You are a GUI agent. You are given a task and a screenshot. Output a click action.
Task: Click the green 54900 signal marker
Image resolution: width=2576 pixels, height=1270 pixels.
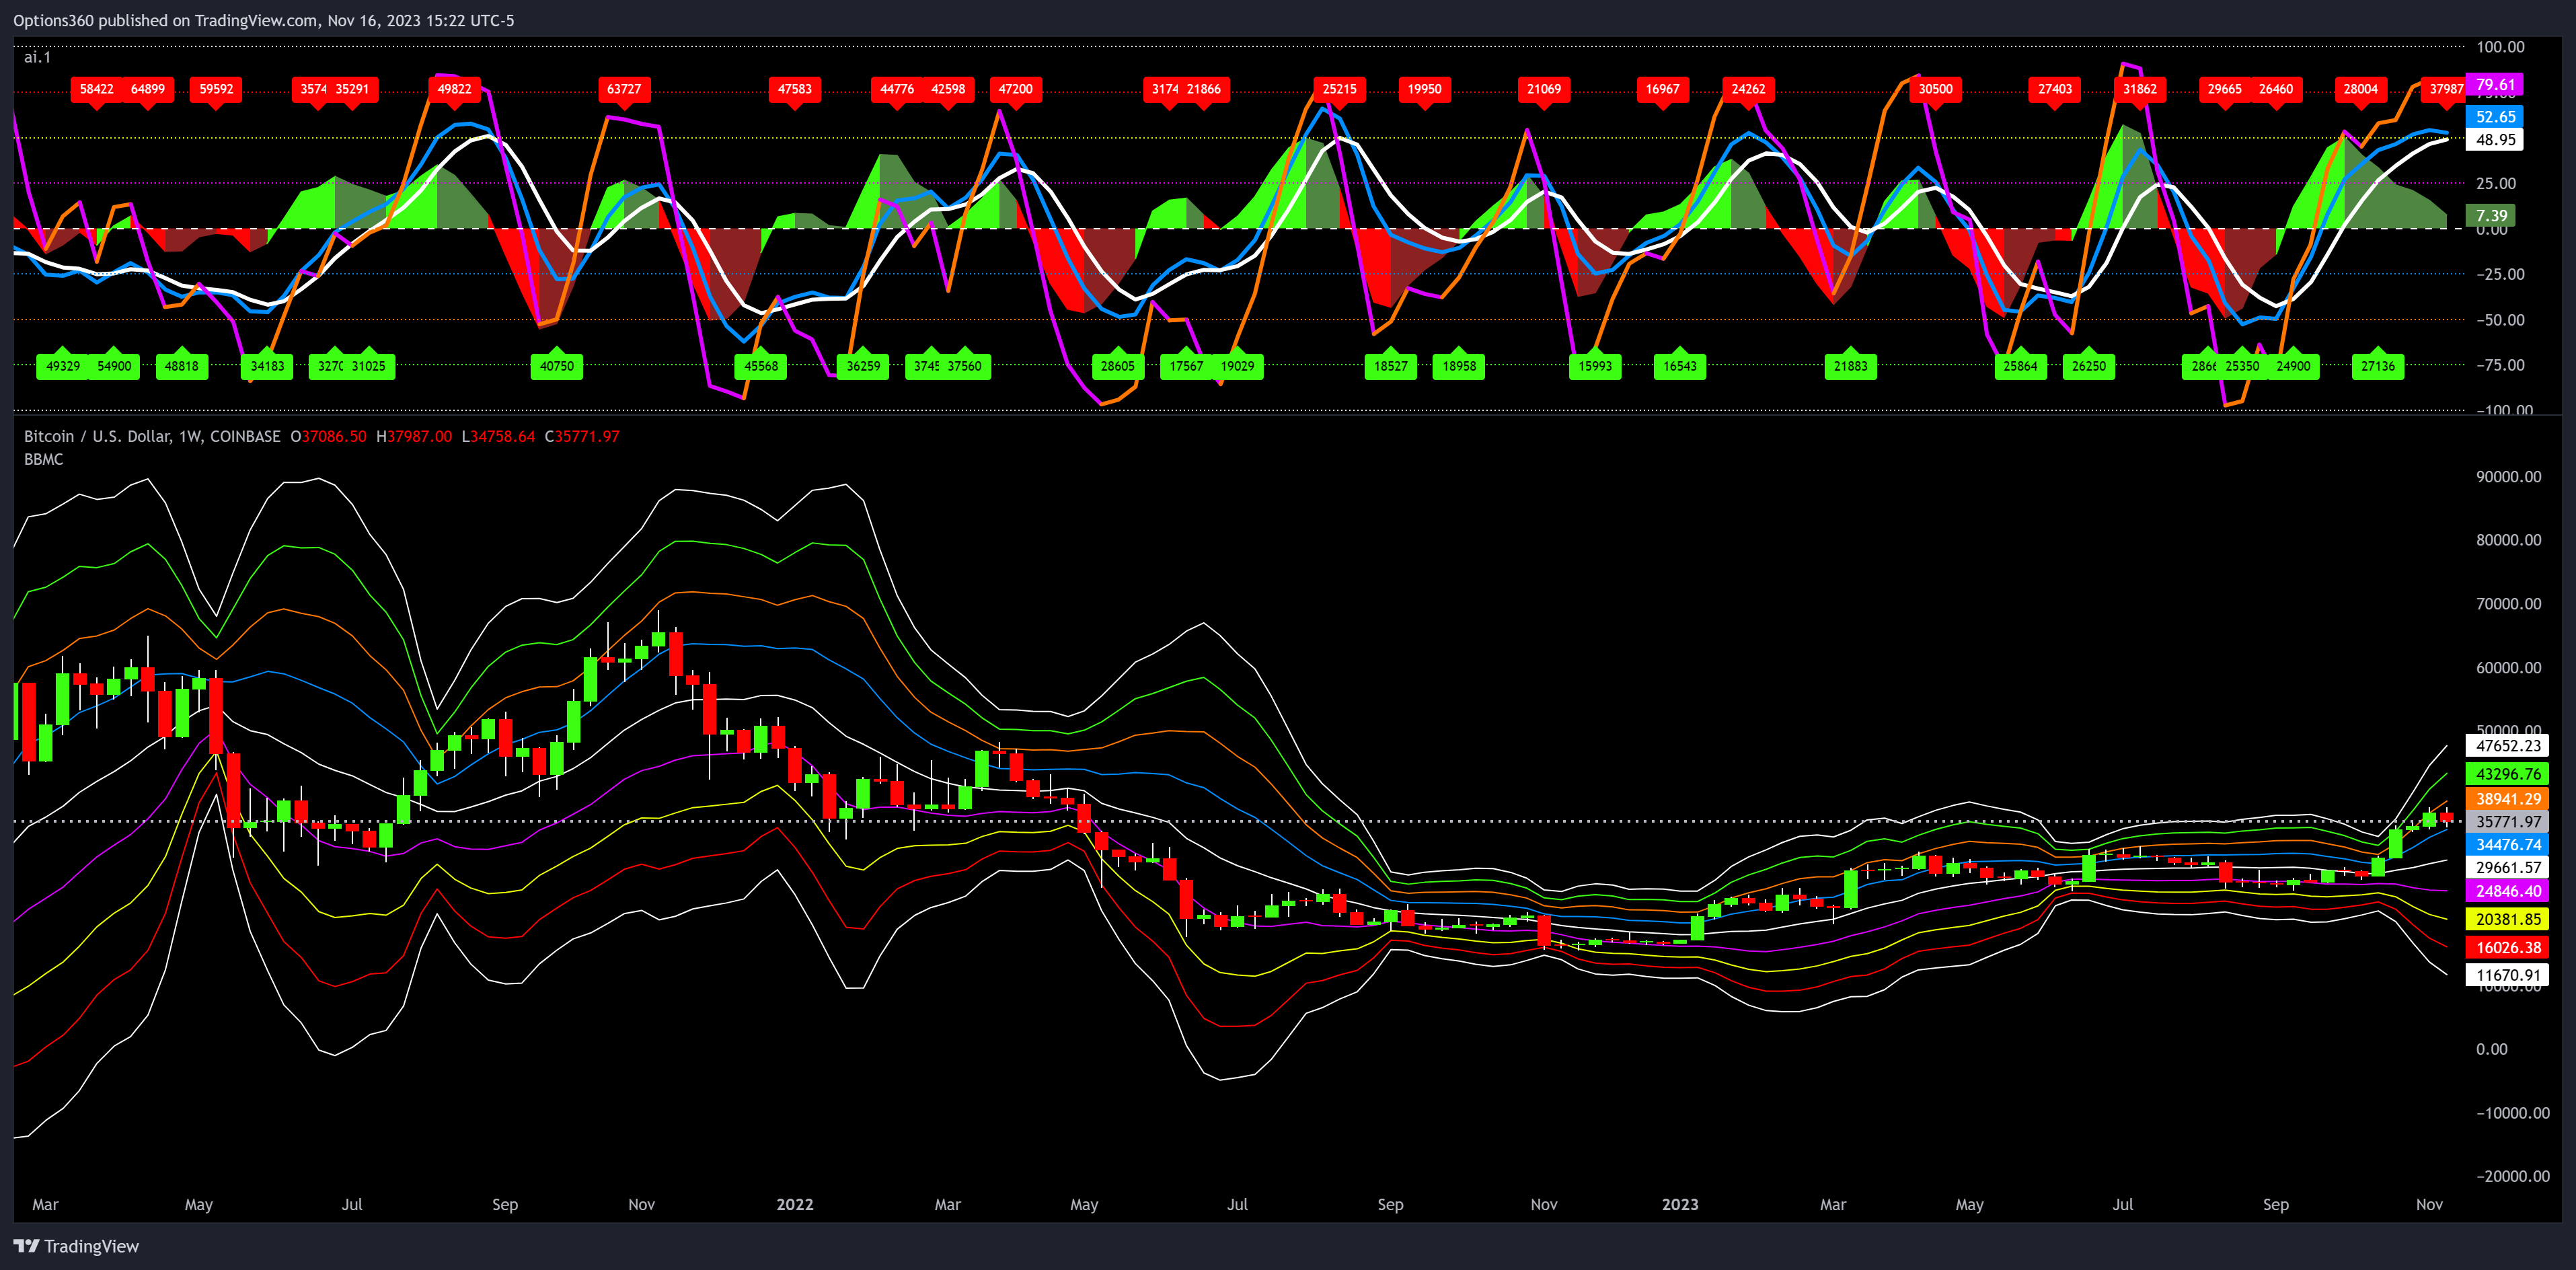point(114,366)
